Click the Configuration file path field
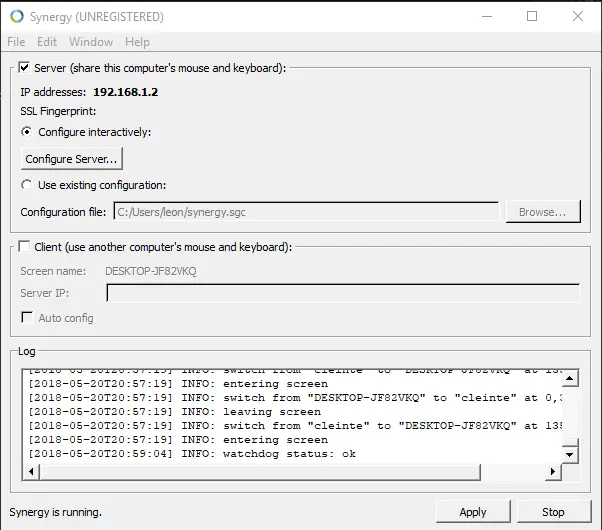This screenshot has height=530, width=602. coord(306,212)
